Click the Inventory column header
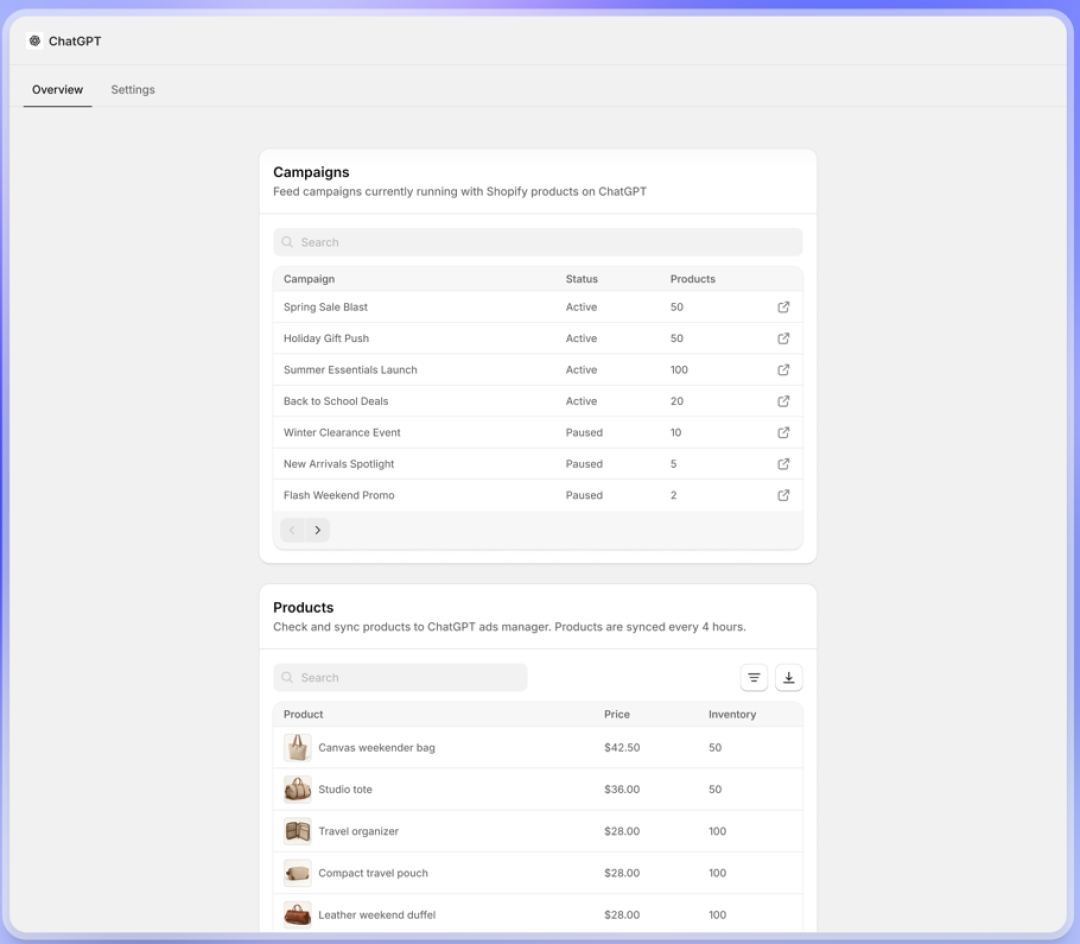Viewport: 1080px width, 944px height. pyautogui.click(x=732, y=714)
